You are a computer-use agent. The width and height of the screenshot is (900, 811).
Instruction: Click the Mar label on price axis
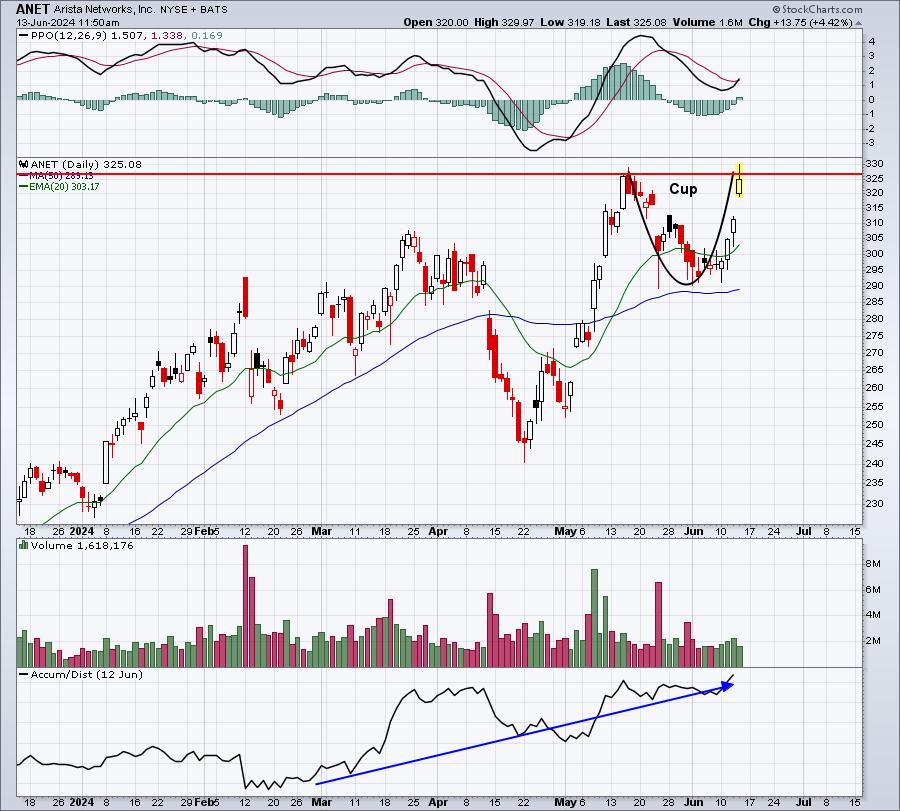(321, 531)
